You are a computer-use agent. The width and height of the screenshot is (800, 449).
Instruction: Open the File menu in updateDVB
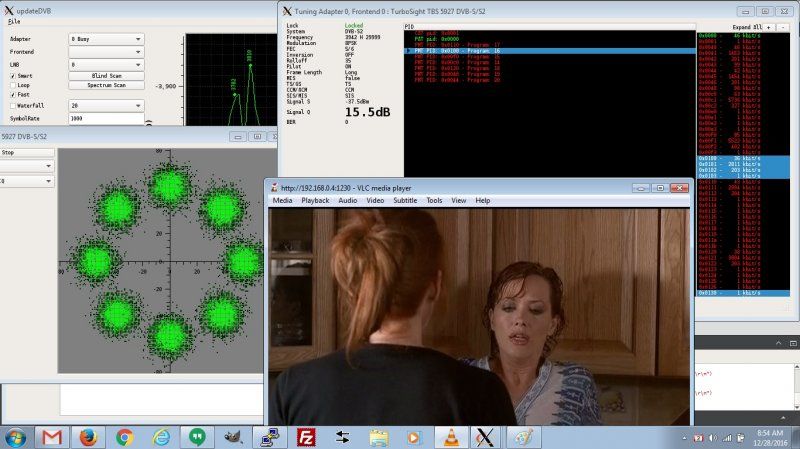tap(14, 21)
